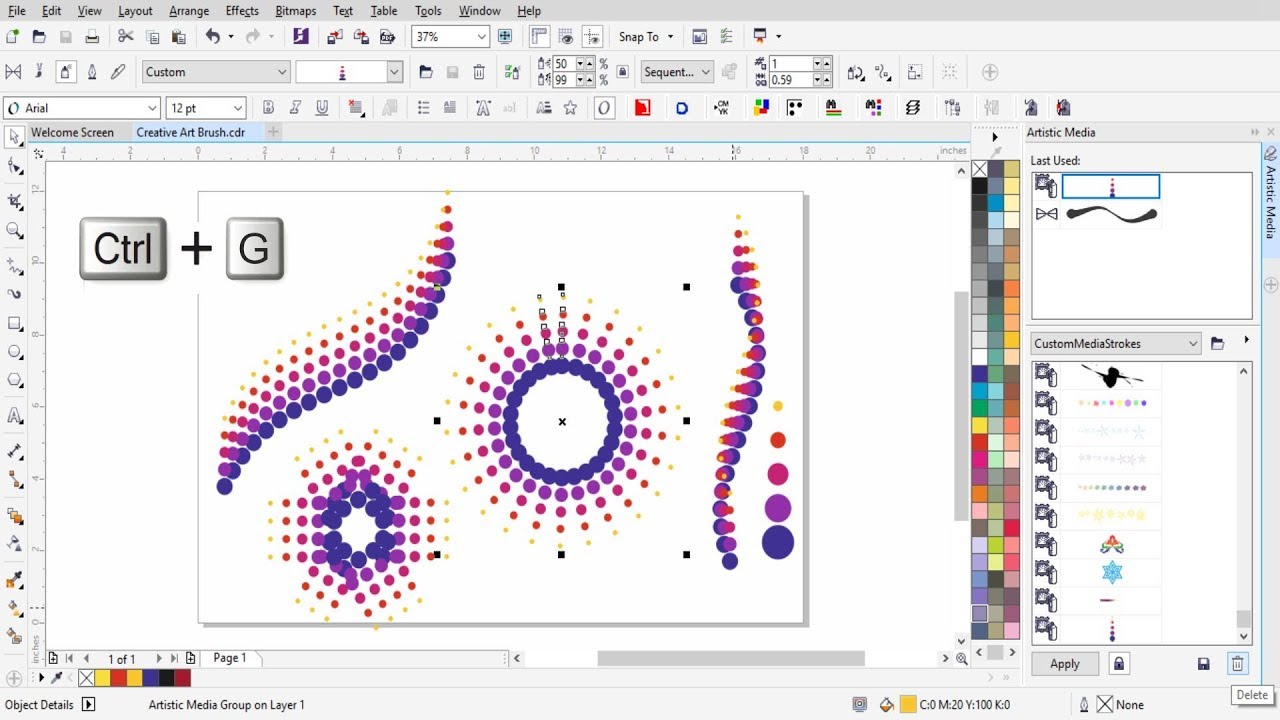Toggle Italic text formatting
The width and height of the screenshot is (1280, 720).
coord(295,108)
